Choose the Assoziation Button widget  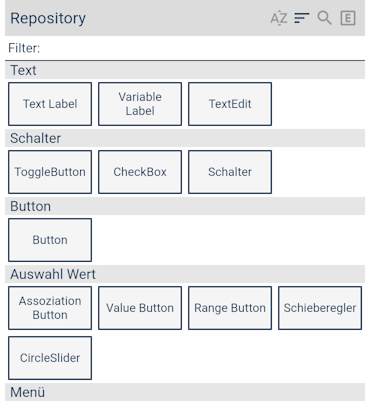(50, 308)
